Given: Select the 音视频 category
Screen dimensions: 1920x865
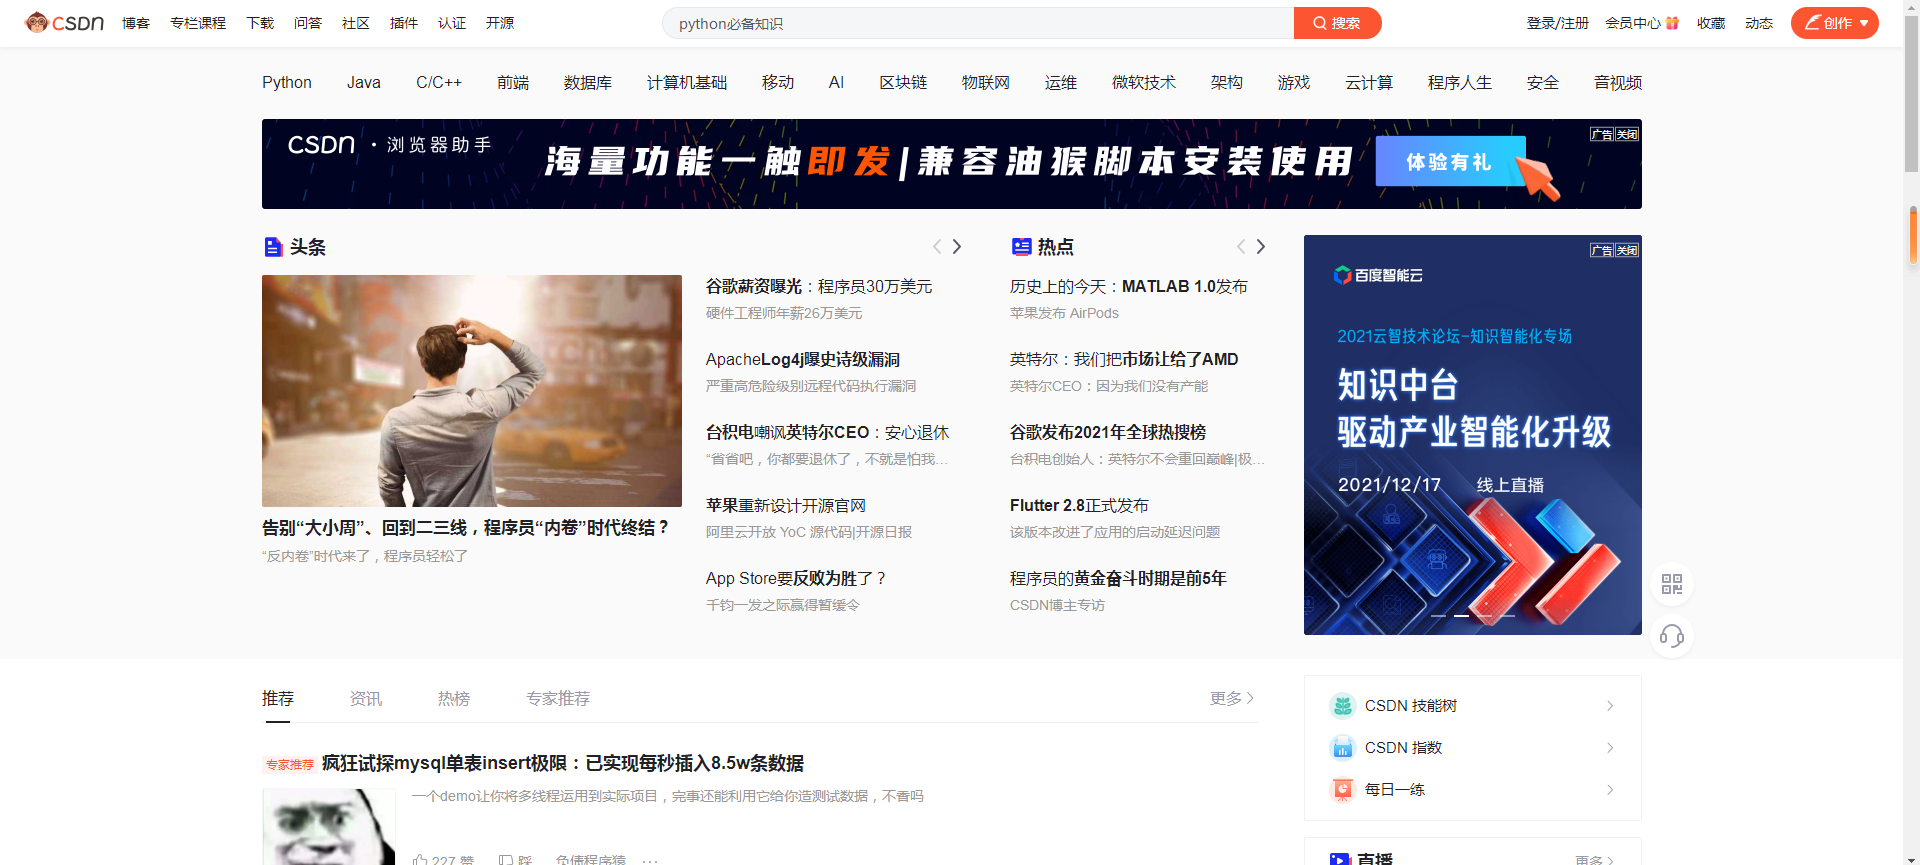Looking at the screenshot, I should [1618, 82].
